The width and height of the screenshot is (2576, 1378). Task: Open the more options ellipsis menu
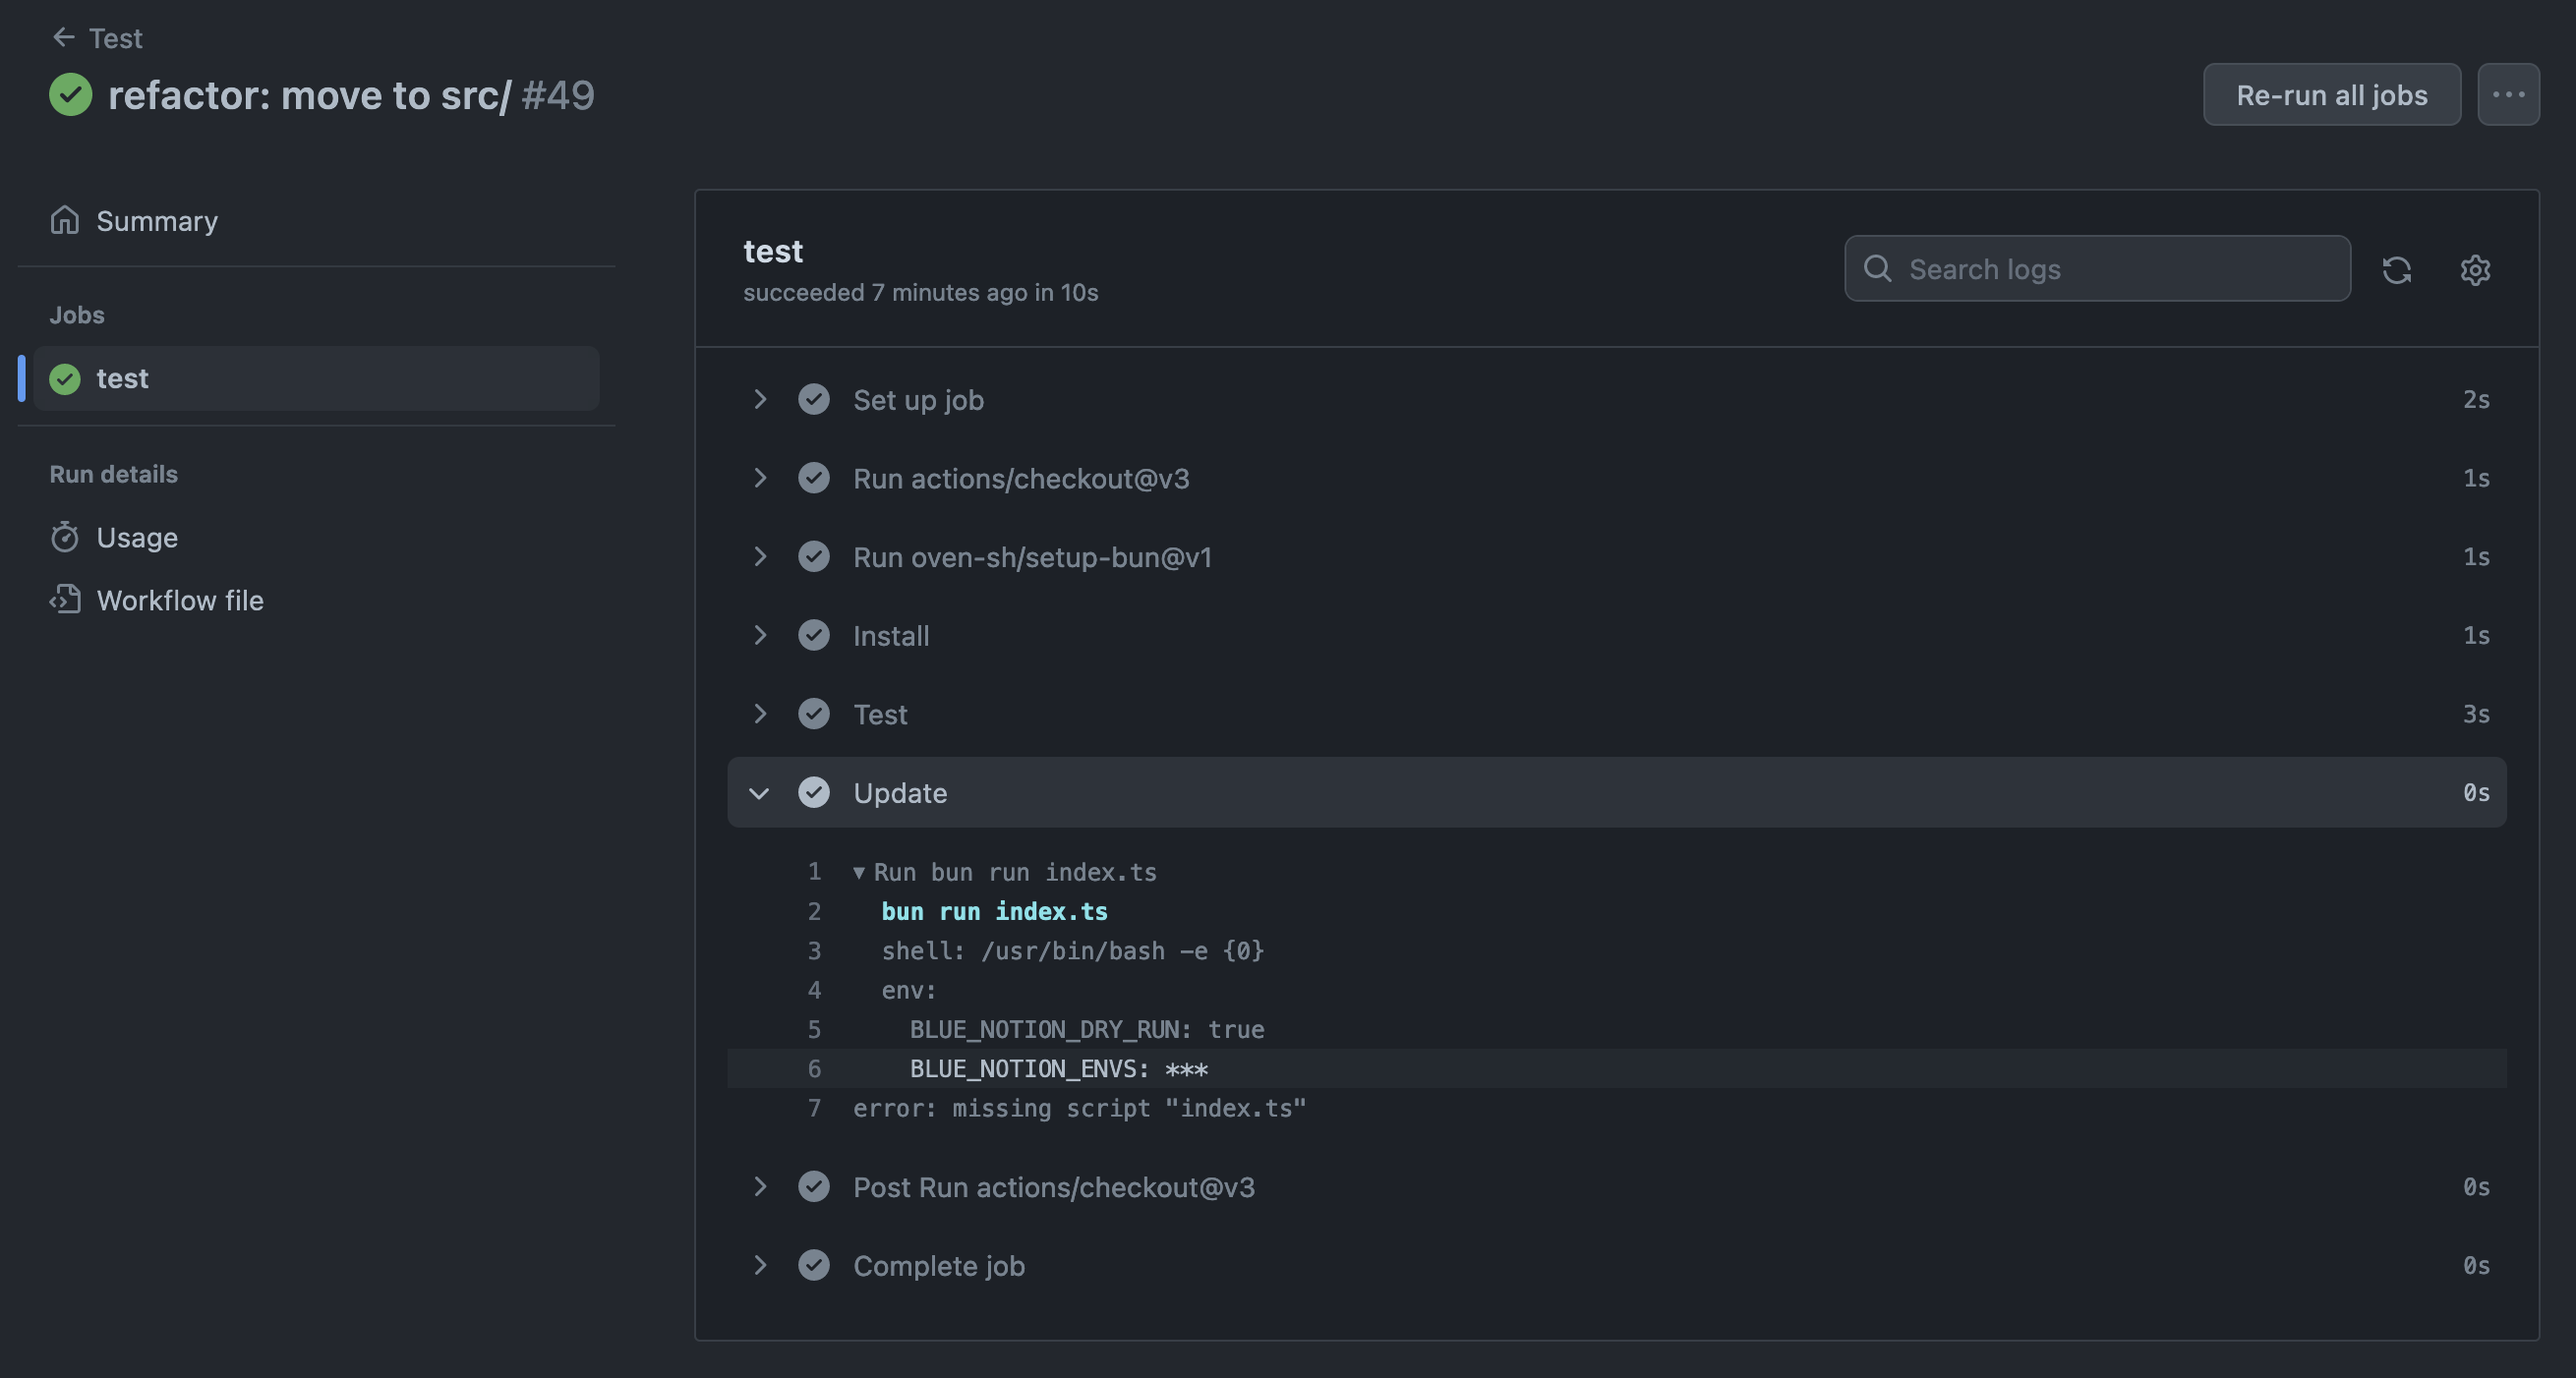(2508, 94)
